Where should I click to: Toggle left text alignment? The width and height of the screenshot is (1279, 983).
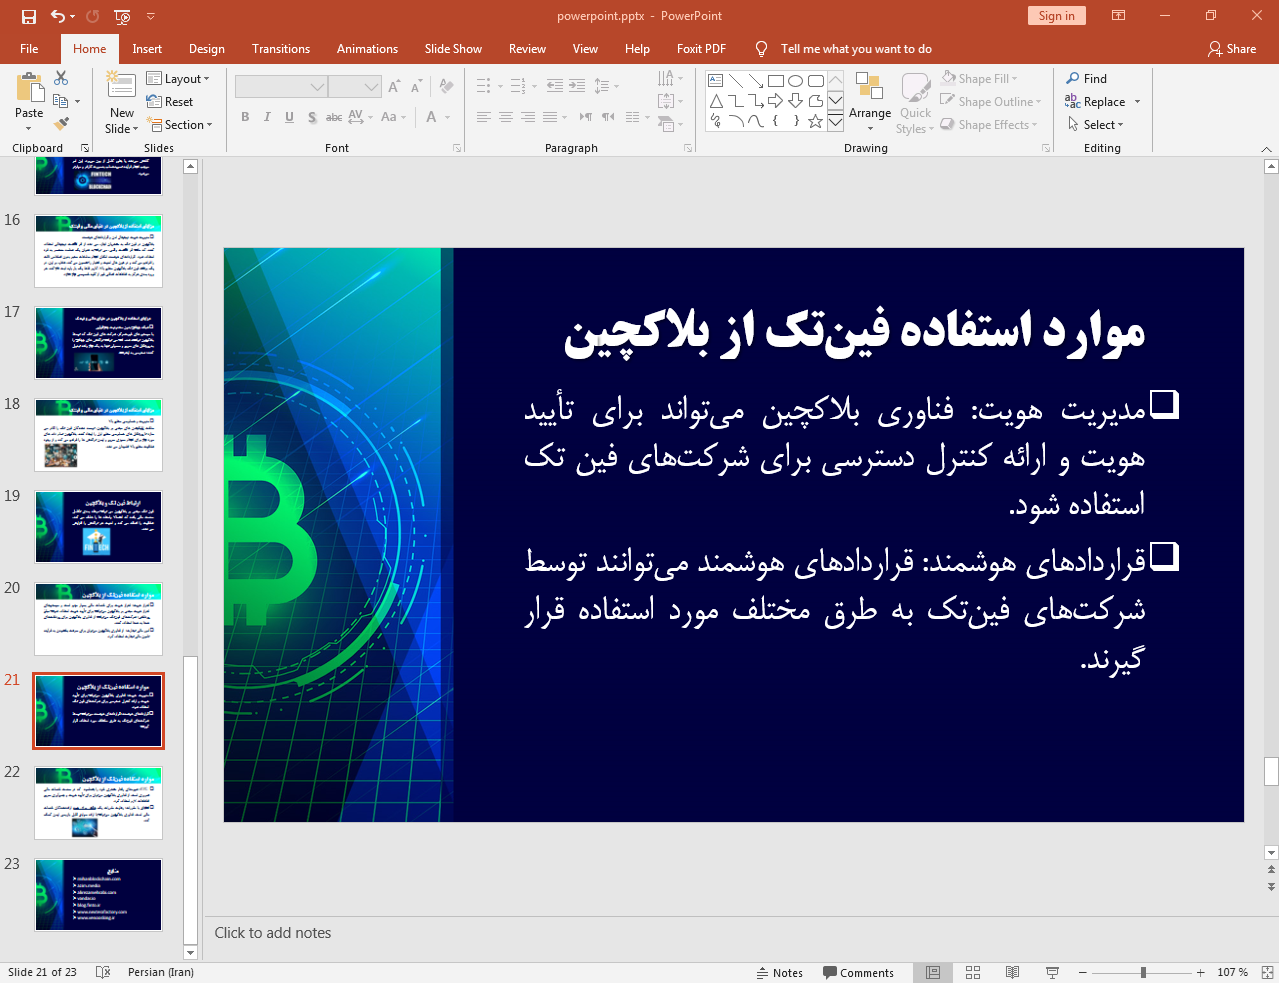click(x=484, y=117)
